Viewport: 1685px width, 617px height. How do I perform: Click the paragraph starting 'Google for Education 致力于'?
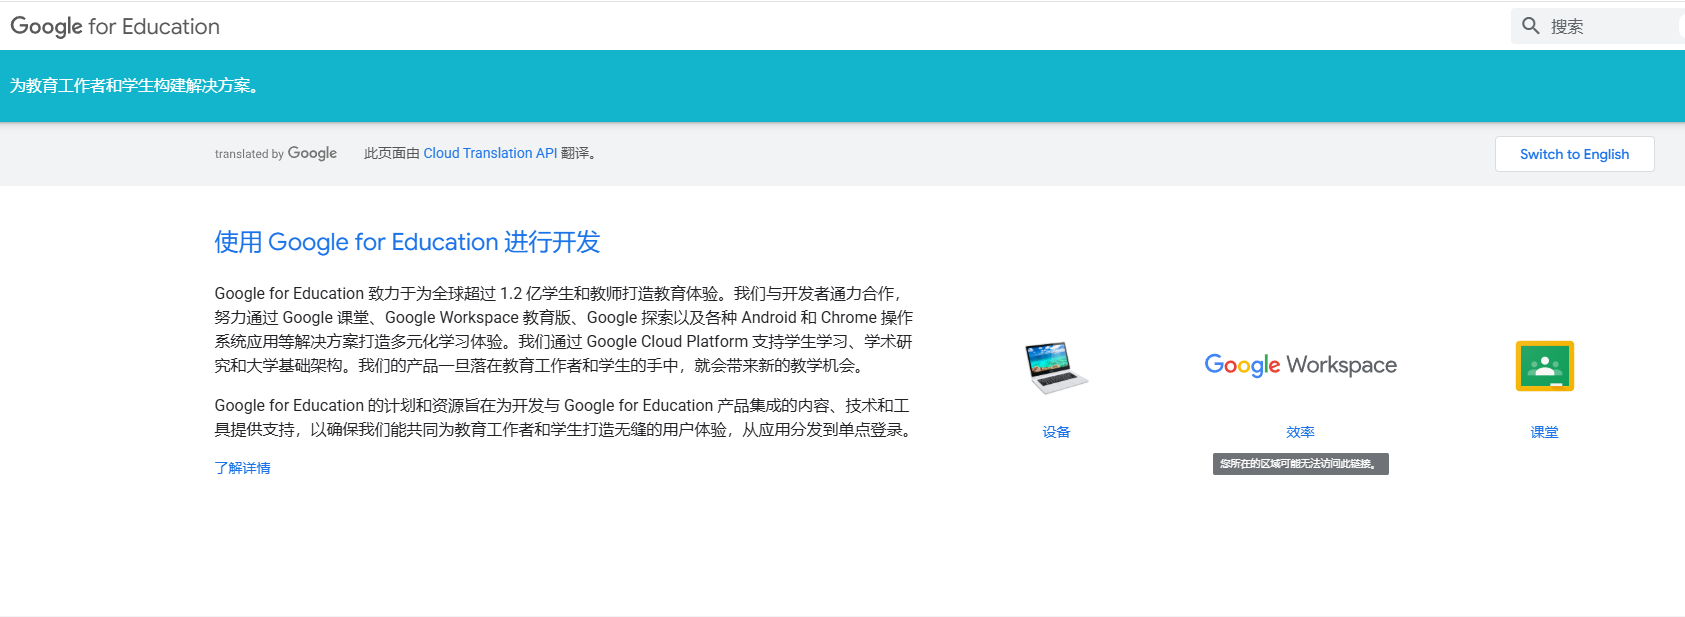coord(564,329)
